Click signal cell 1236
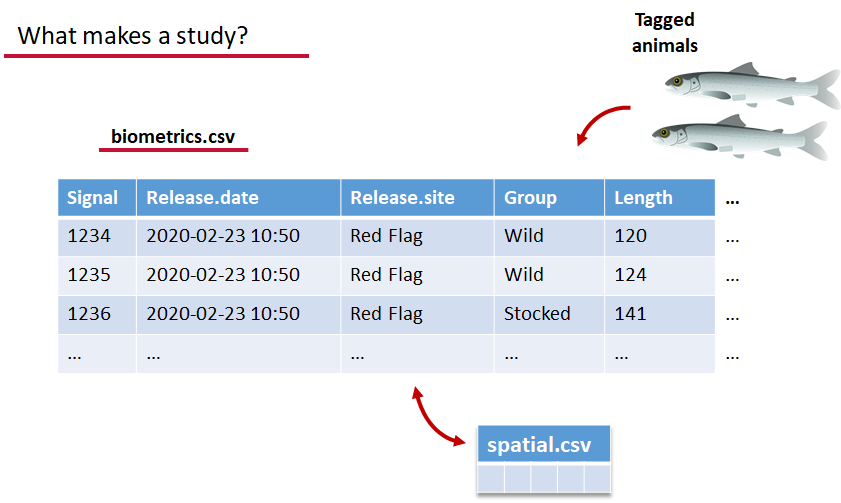This screenshot has width=841, height=503. [x=97, y=315]
